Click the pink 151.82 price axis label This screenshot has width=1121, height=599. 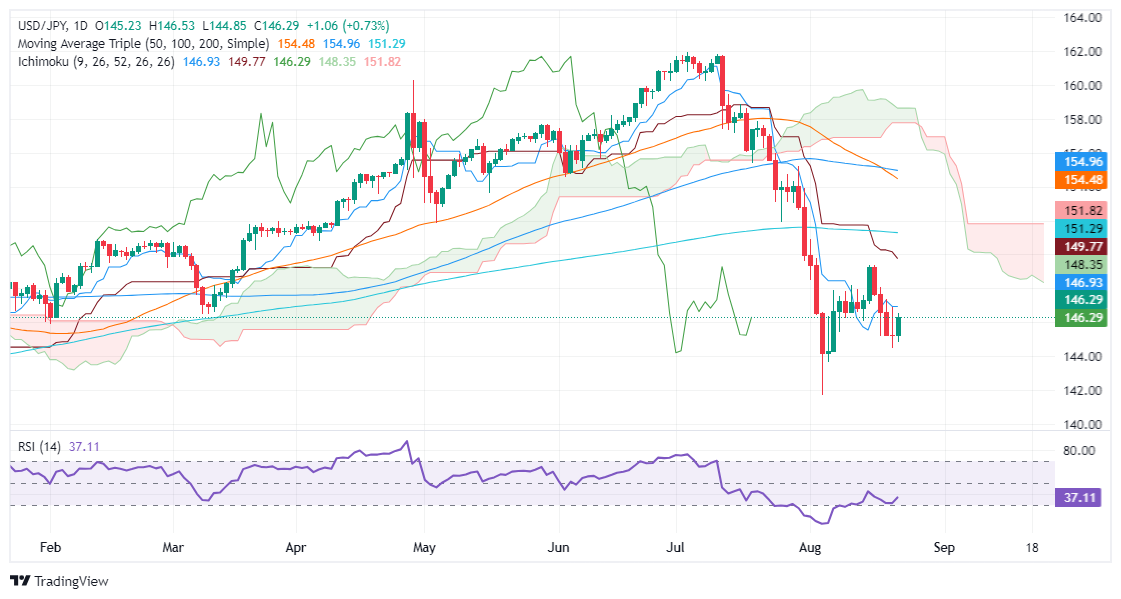coord(1081,210)
